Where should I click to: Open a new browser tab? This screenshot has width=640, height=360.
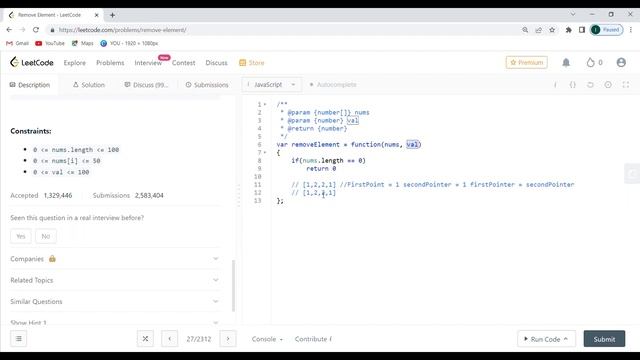point(112,15)
